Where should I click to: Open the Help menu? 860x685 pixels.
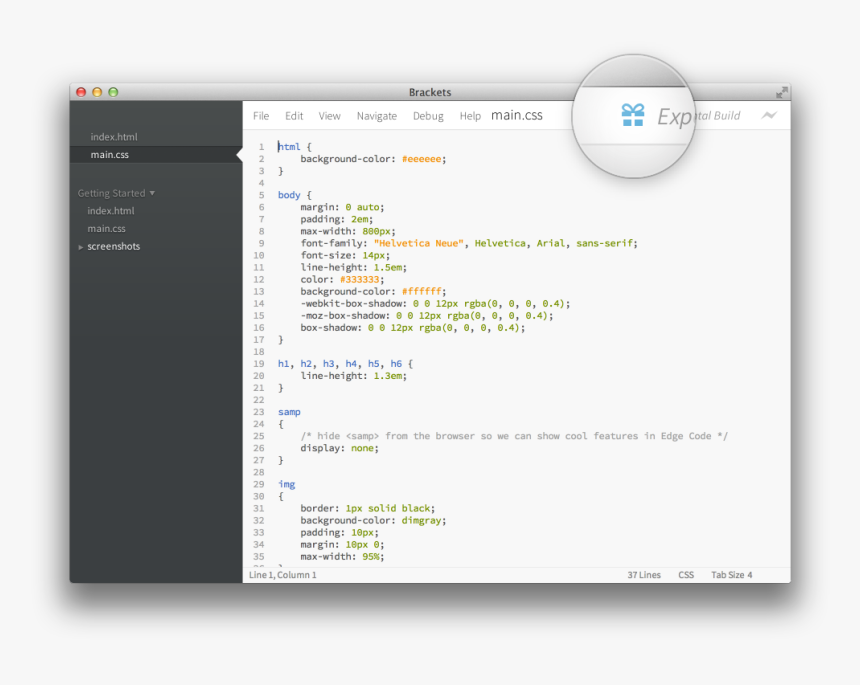[470, 116]
